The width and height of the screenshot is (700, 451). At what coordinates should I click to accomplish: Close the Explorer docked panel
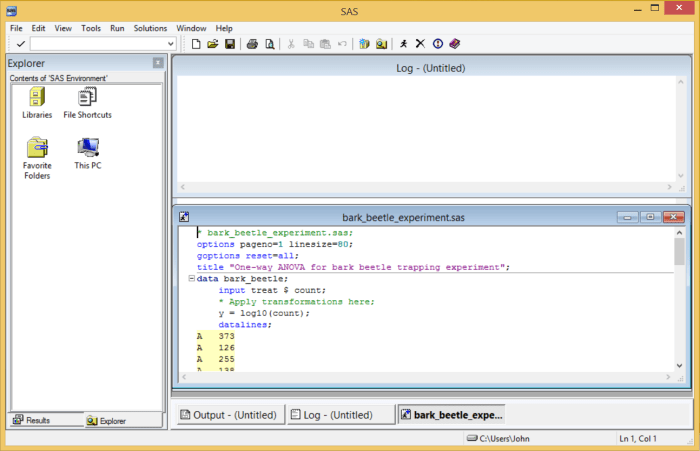(x=157, y=63)
